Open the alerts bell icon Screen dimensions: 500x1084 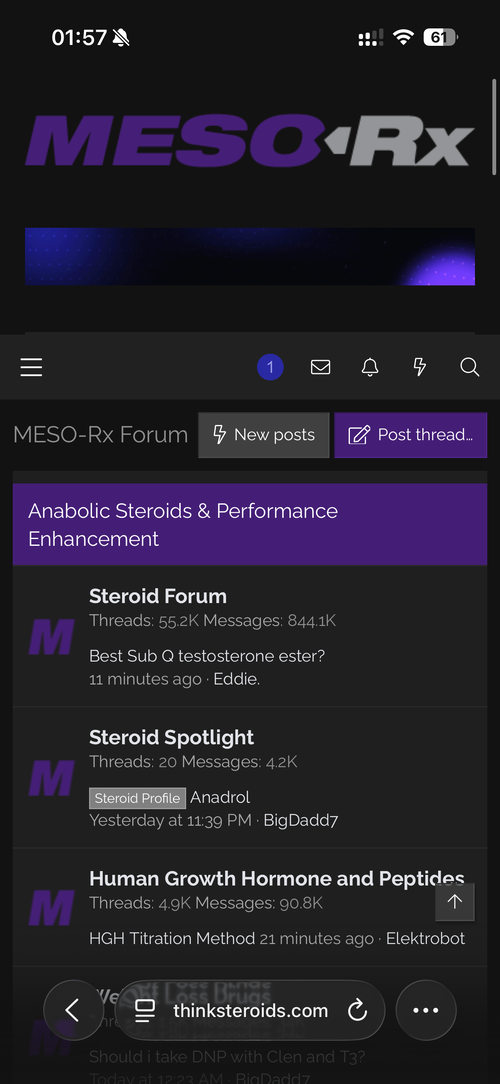coord(370,367)
